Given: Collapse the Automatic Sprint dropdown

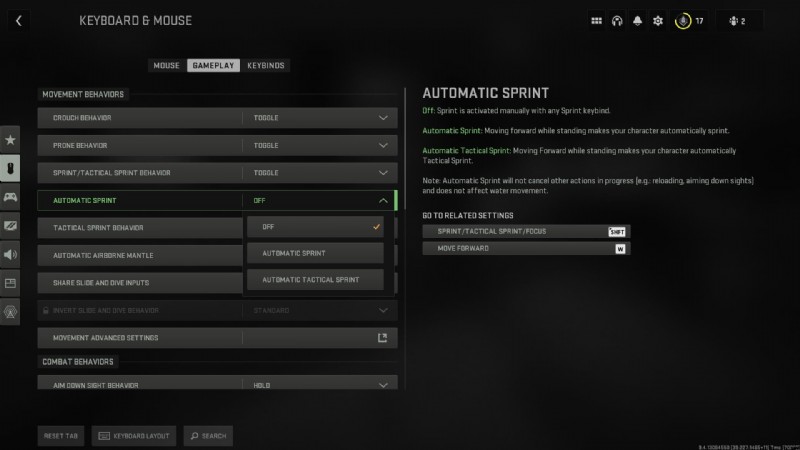Looking at the screenshot, I should pyautogui.click(x=382, y=200).
